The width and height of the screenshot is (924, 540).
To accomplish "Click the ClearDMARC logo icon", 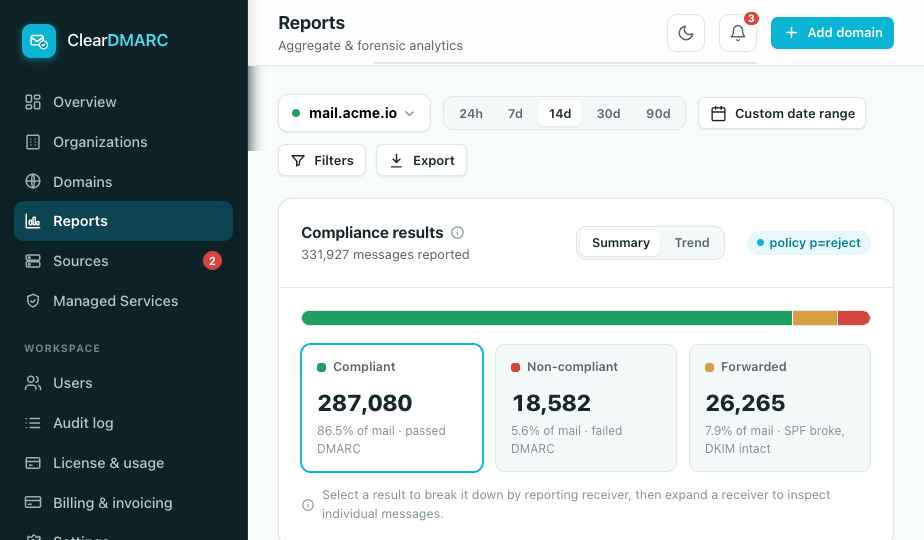I will coord(39,41).
